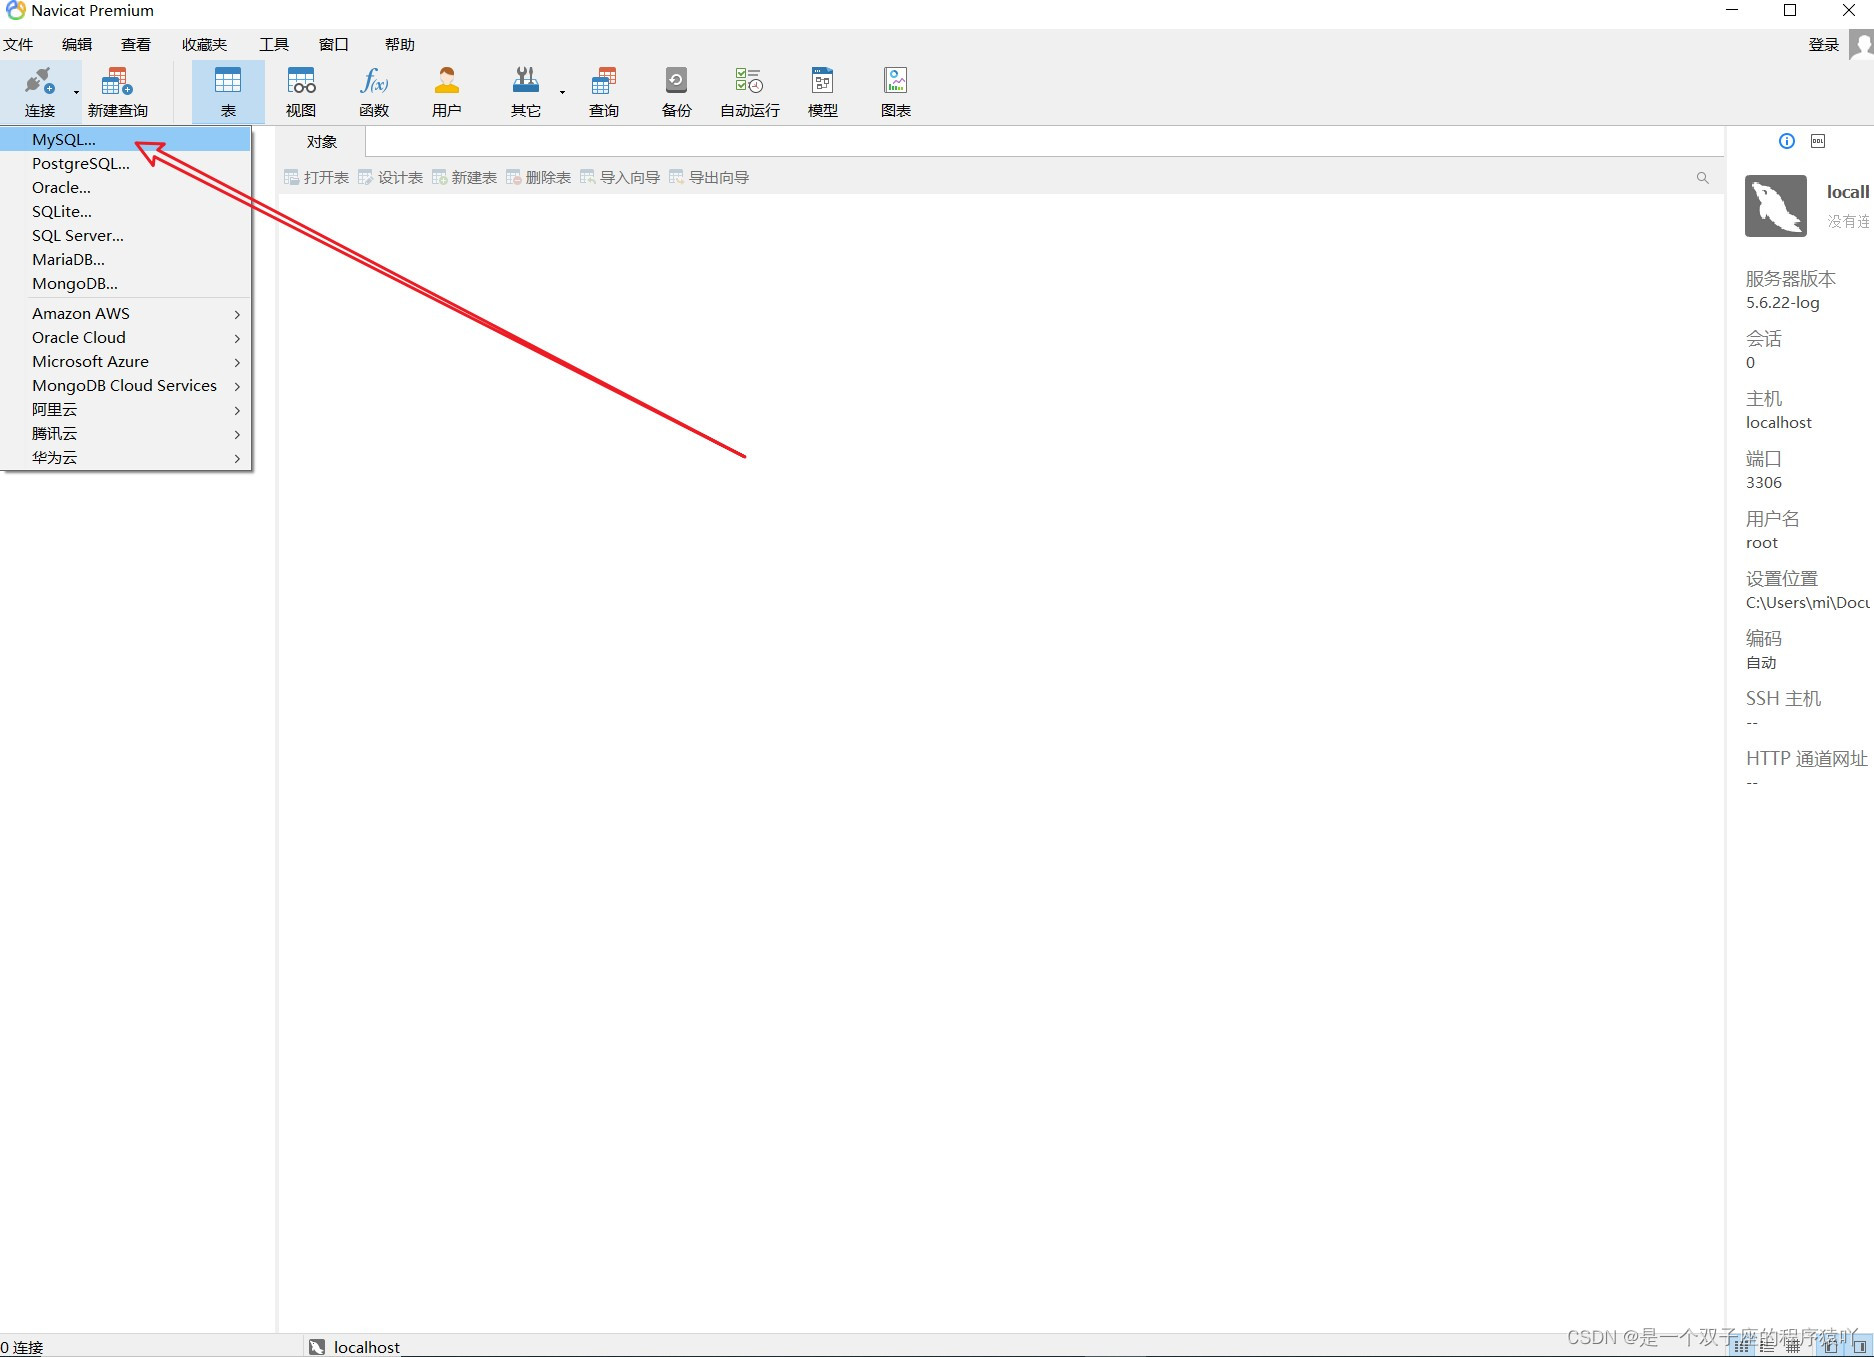
Task: Select the 图表 (Charts) toolbar icon
Action: [x=896, y=91]
